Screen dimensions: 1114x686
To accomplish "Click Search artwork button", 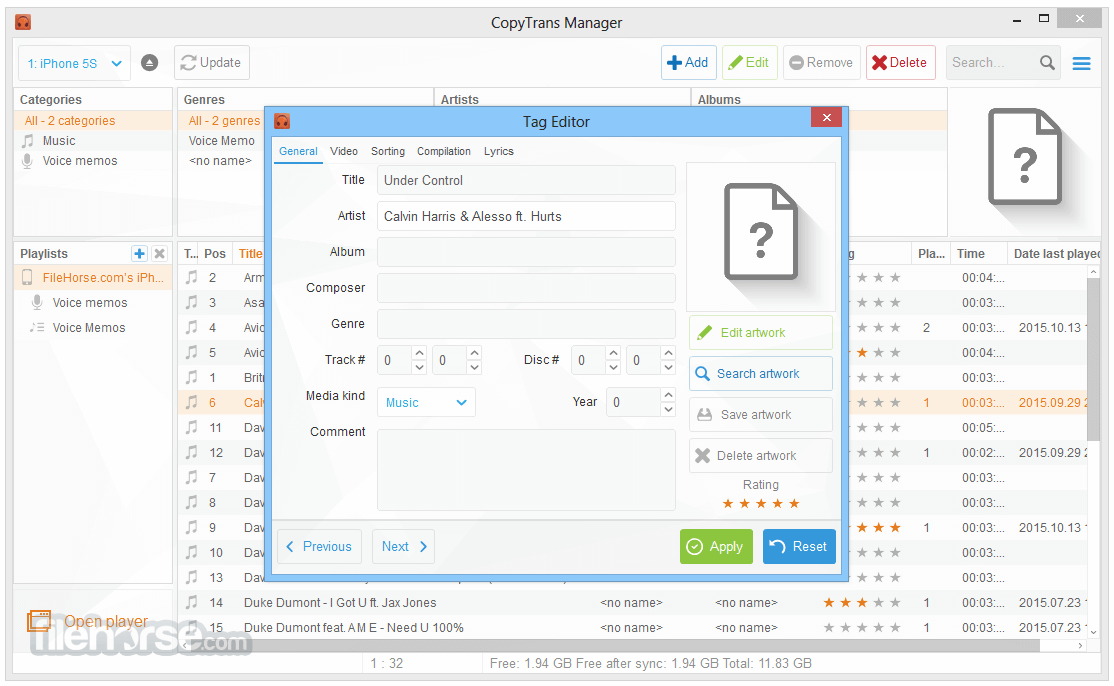I will [761, 374].
